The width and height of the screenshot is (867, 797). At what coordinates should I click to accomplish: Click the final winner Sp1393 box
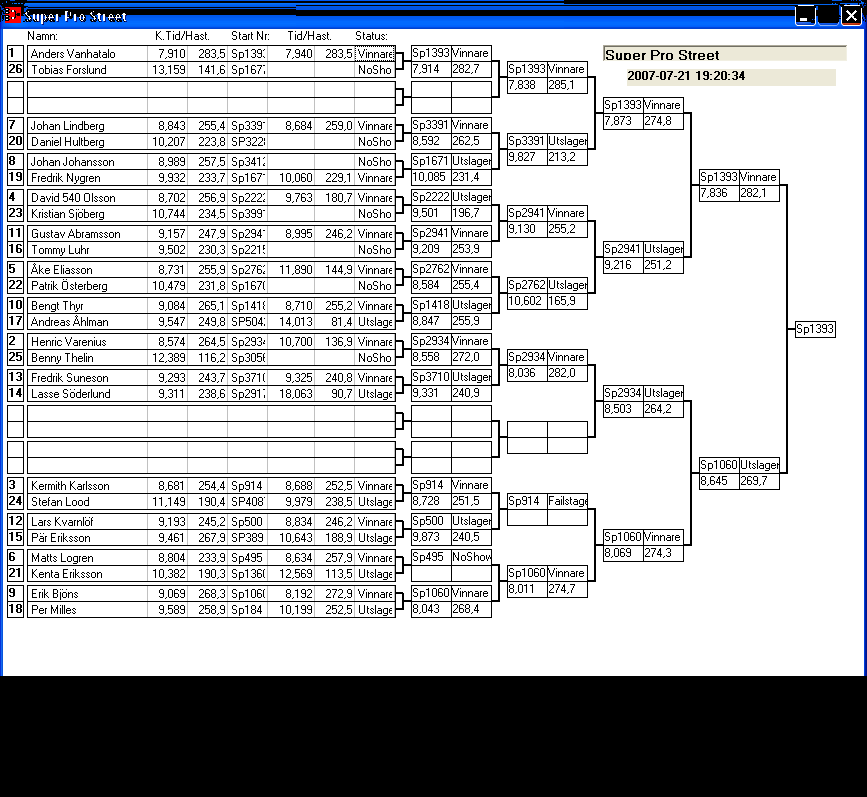815,329
